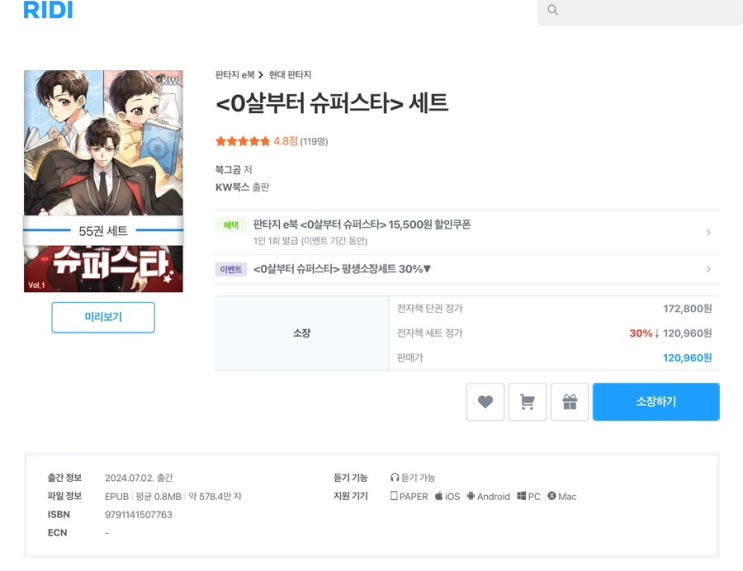Image resolution: width=743 pixels, height=571 pixels.
Task: Click the gift box icon
Action: pyautogui.click(x=570, y=402)
